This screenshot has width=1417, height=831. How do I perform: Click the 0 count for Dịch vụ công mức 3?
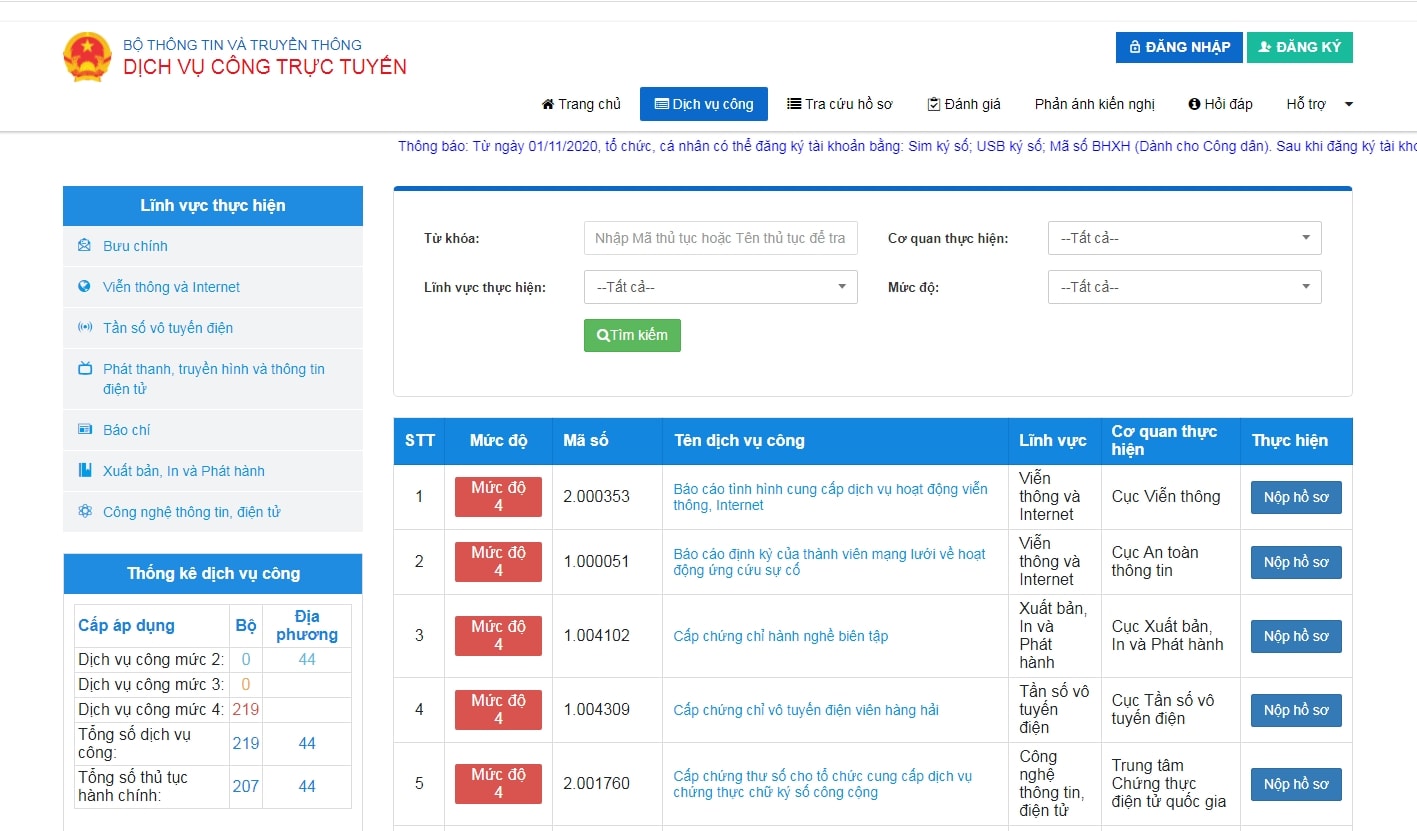(x=245, y=685)
